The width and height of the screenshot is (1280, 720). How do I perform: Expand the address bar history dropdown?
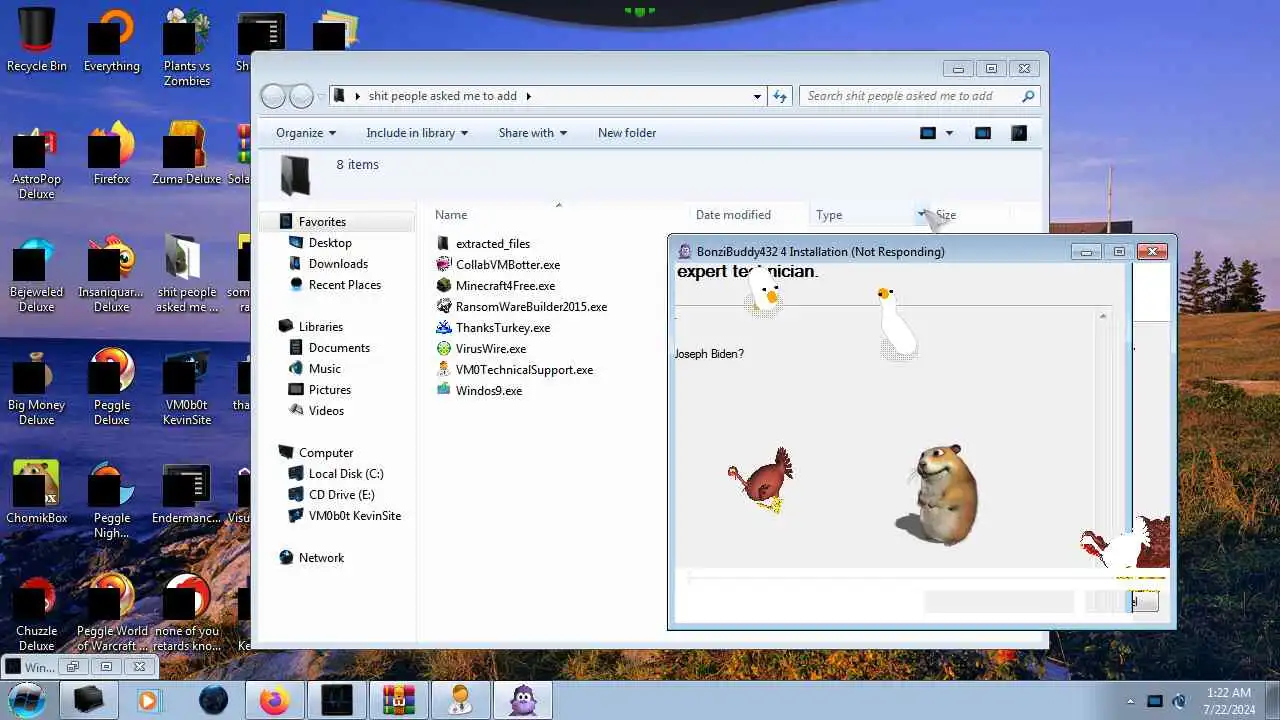tap(757, 96)
